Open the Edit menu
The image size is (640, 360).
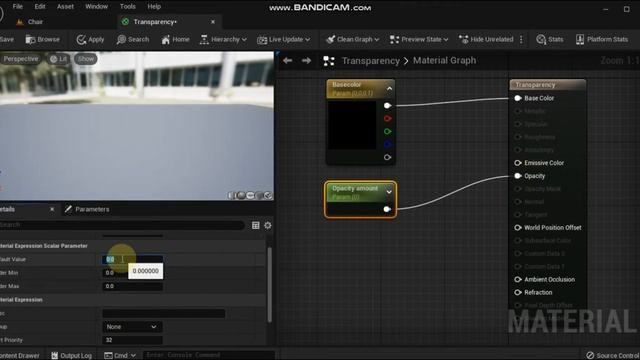tap(40, 7)
